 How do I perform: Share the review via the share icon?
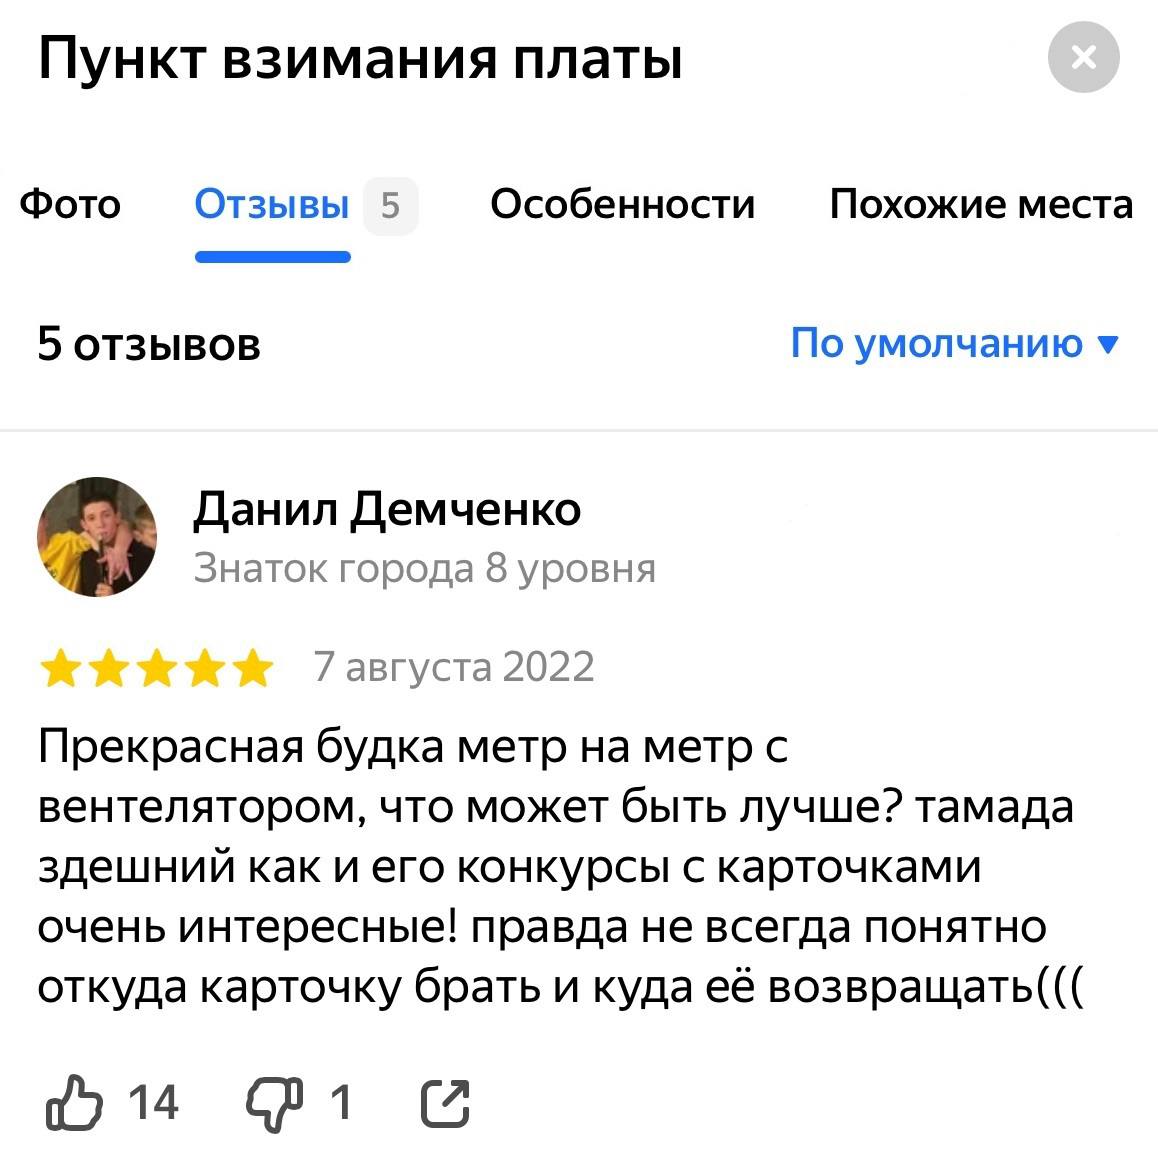445,1104
